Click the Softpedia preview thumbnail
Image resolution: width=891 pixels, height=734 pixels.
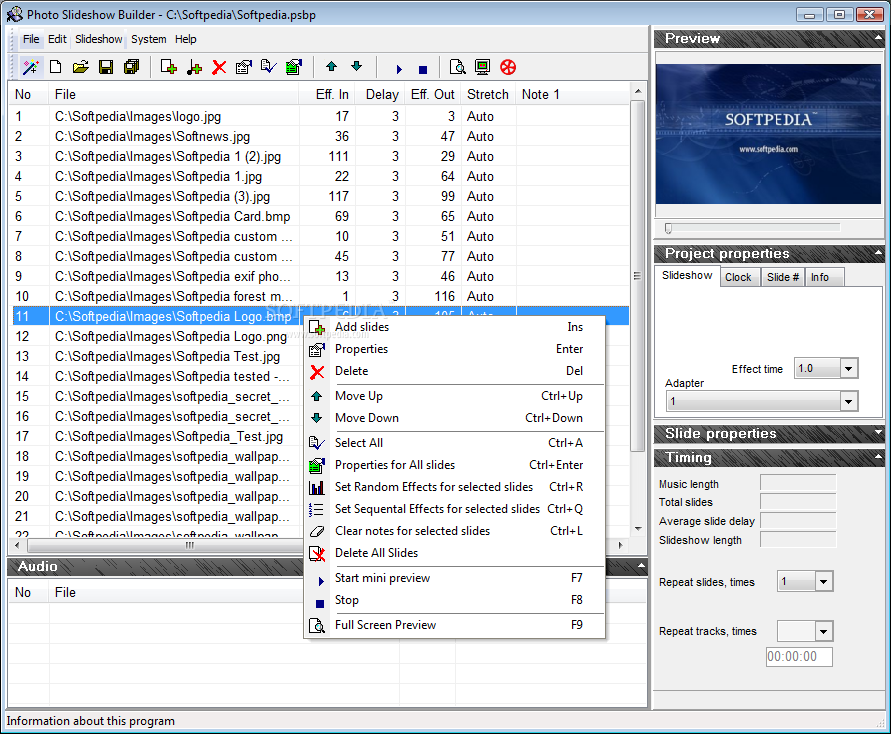point(768,134)
